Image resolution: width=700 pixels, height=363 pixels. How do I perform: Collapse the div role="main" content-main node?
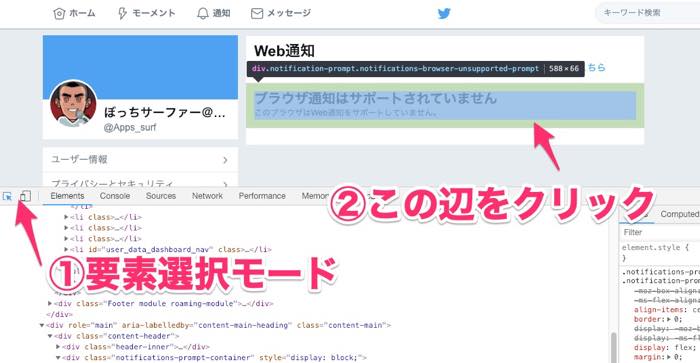pyautogui.click(x=42, y=325)
